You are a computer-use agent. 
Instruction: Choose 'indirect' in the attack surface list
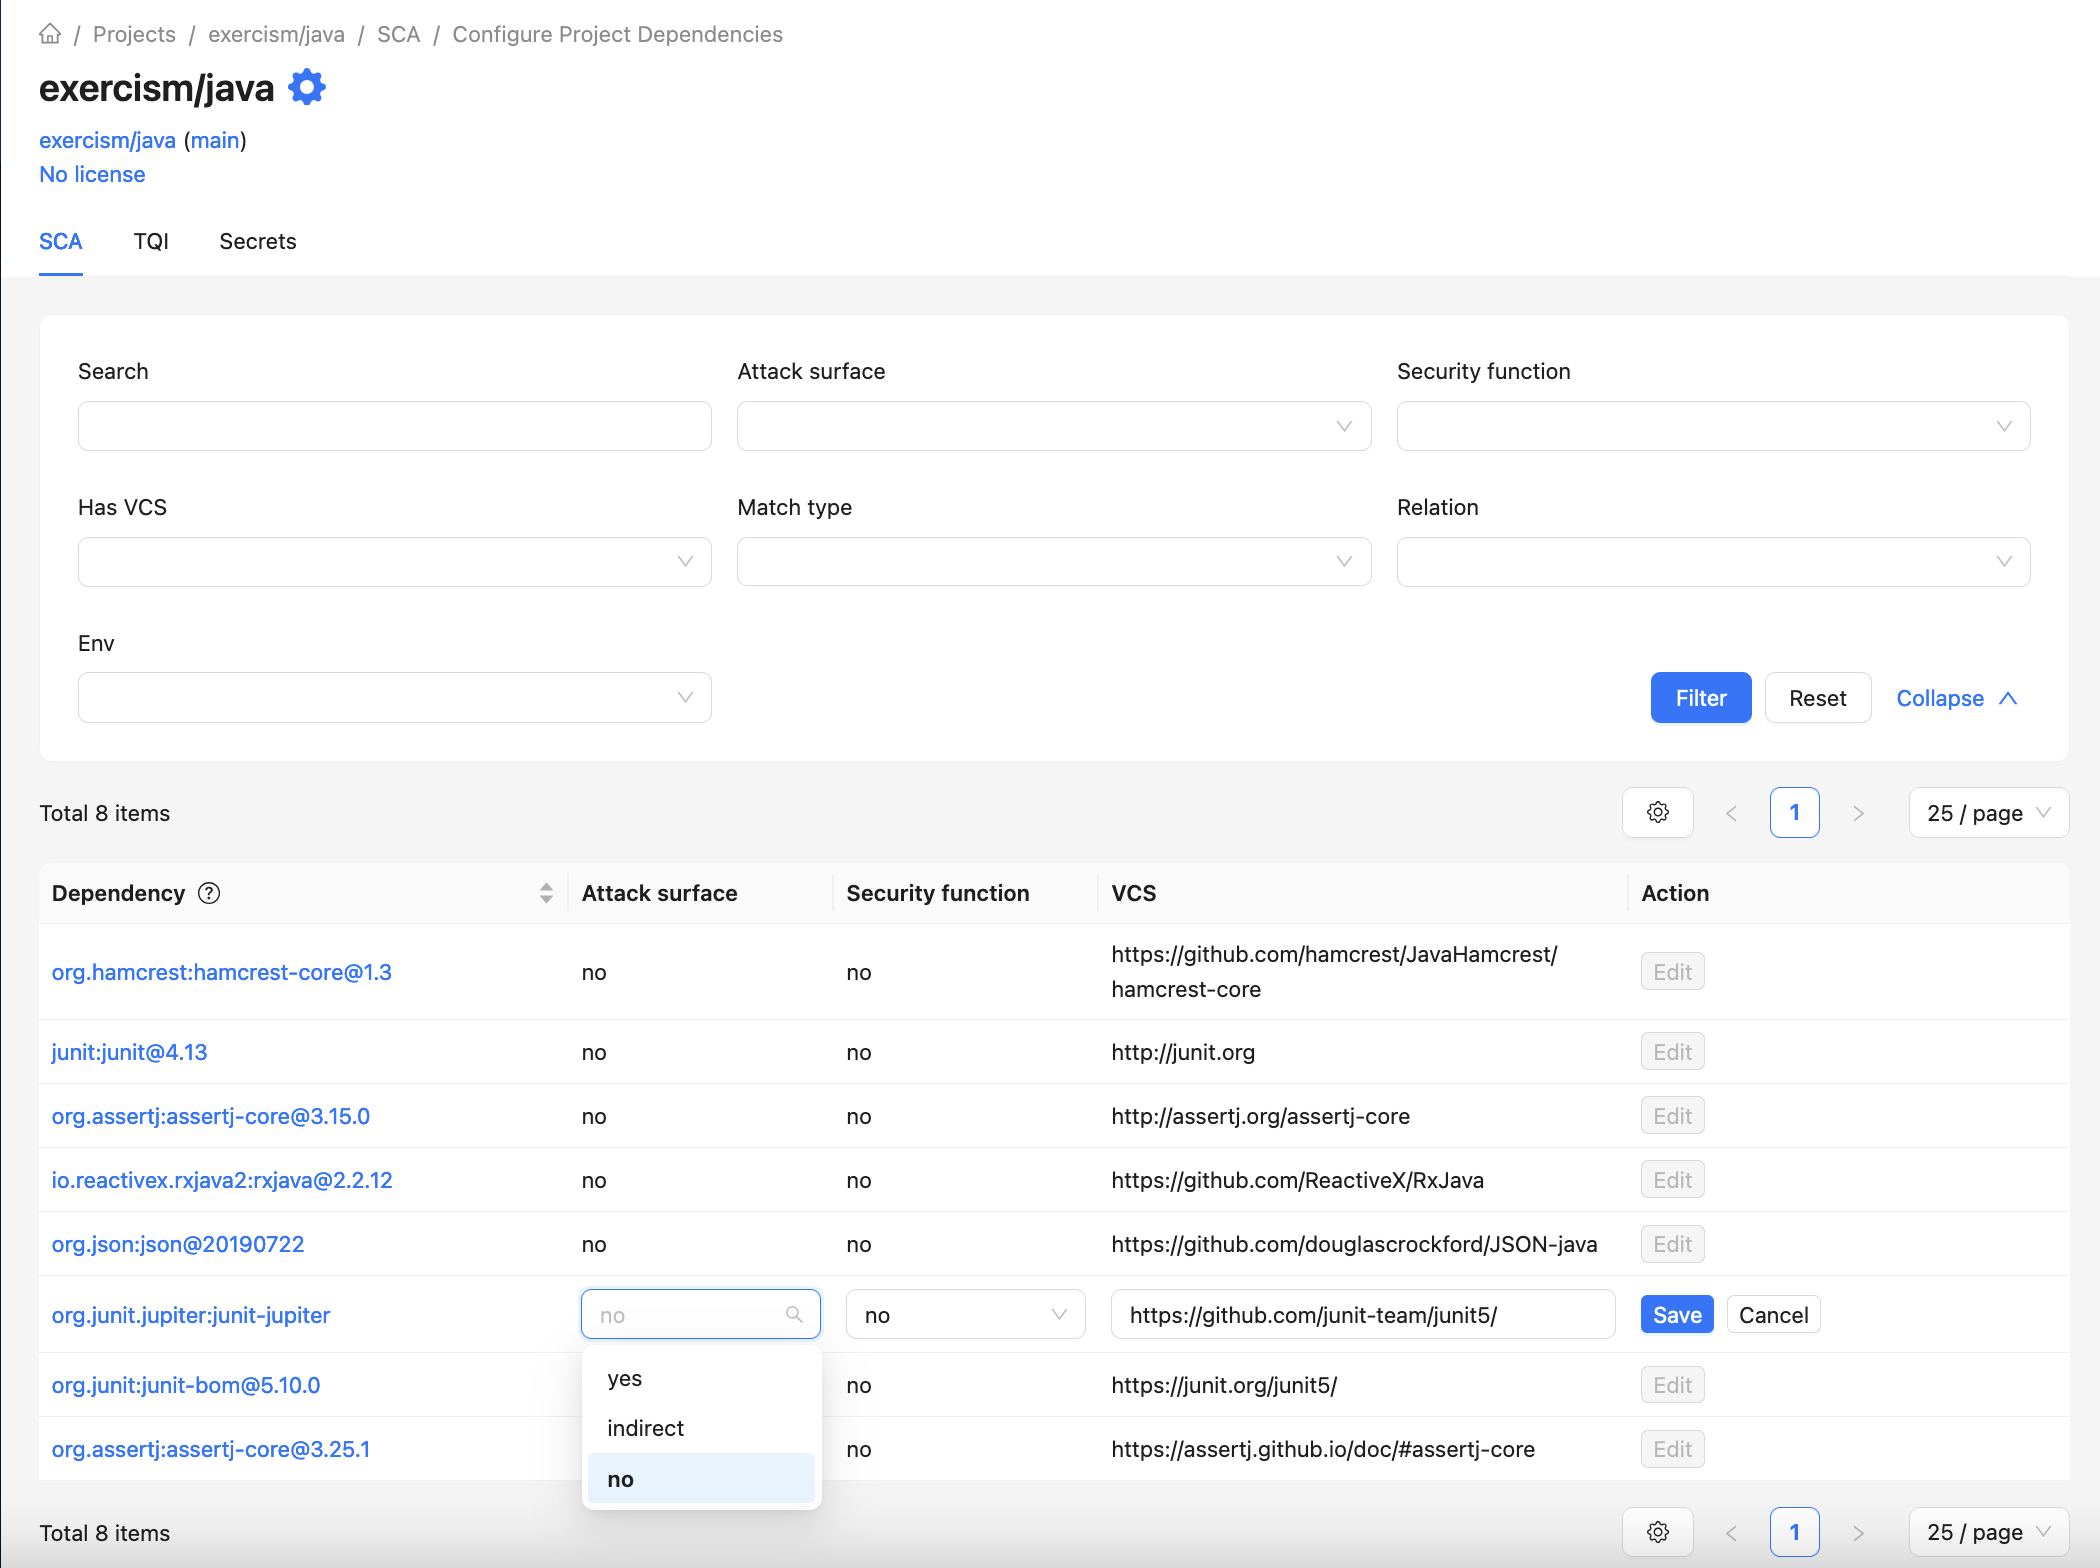[701, 1428]
